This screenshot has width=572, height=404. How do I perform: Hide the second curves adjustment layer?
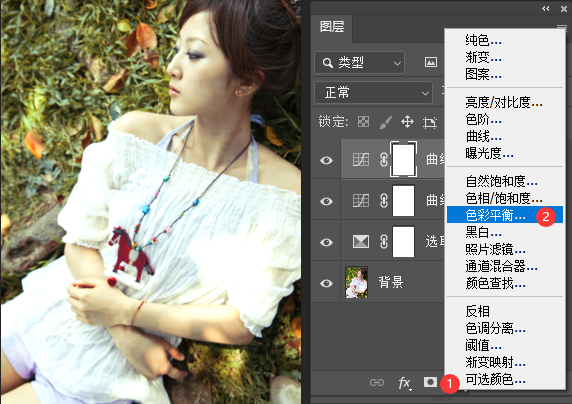[x=326, y=201]
